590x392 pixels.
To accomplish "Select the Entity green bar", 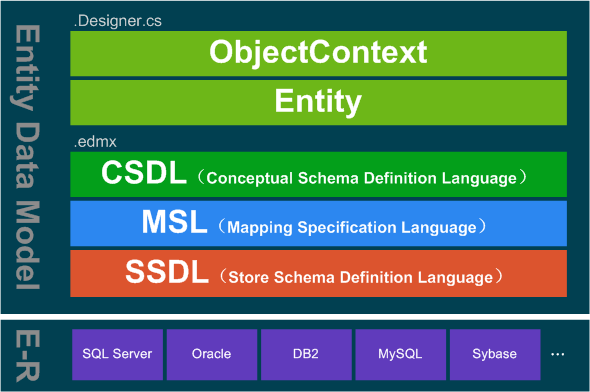I will click(x=318, y=102).
